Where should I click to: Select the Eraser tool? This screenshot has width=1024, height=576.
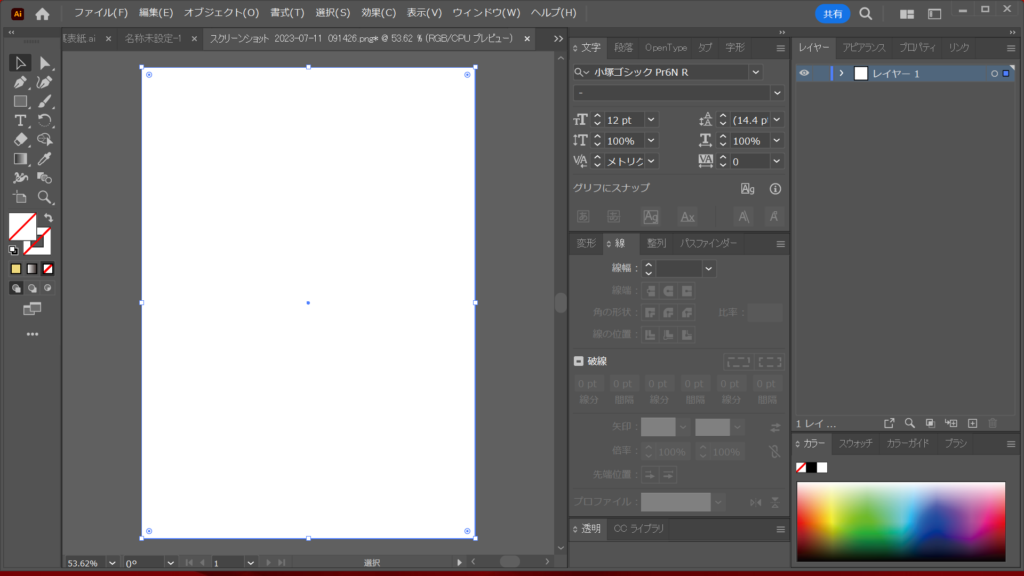click(20, 139)
